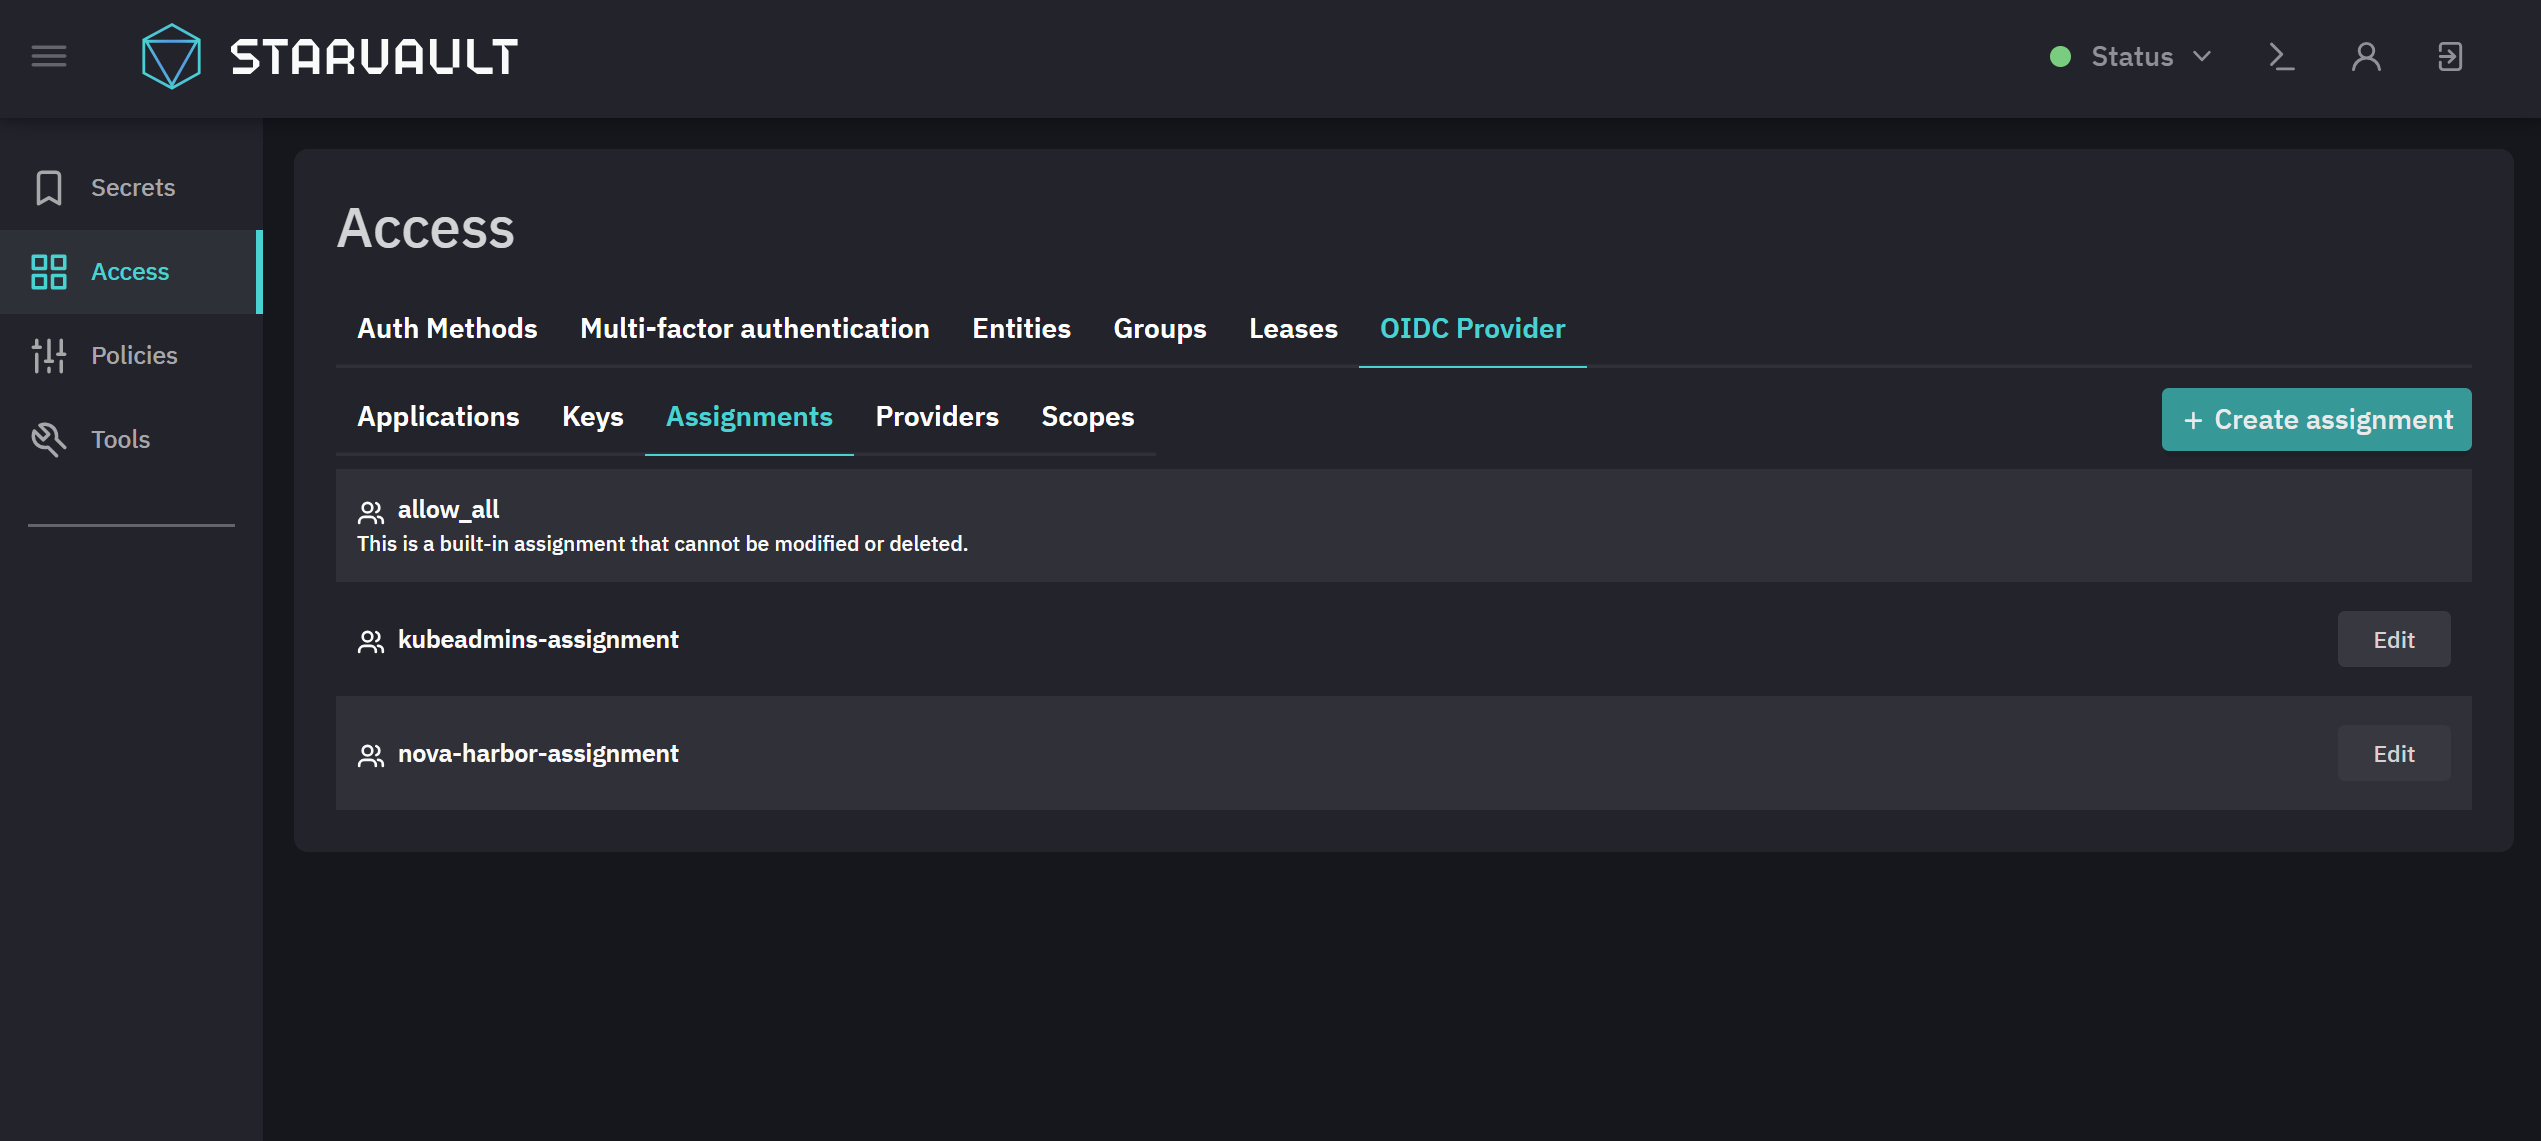Click the green status indicator dot
This screenshot has height=1141, width=2541.
2060,57
